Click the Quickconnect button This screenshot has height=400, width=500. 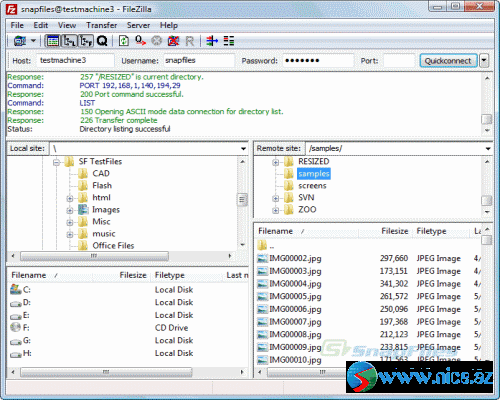tap(448, 61)
